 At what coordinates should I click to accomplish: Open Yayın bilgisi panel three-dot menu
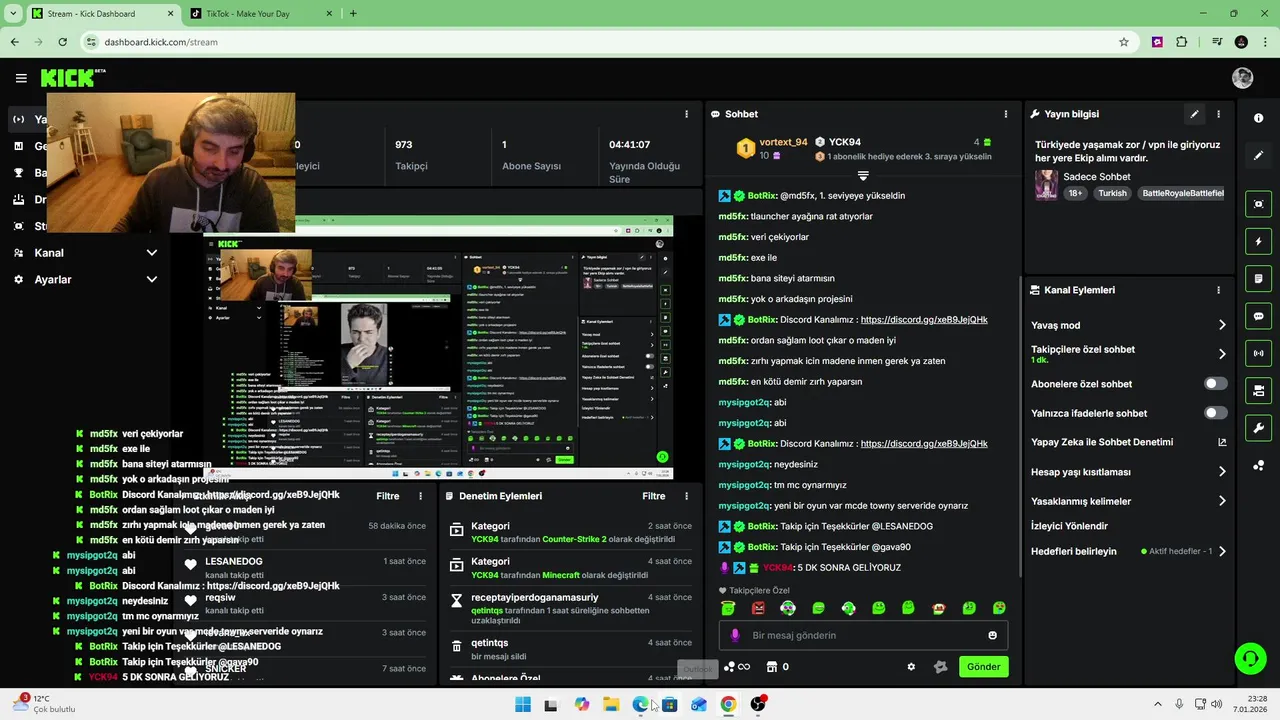pyautogui.click(x=1218, y=114)
